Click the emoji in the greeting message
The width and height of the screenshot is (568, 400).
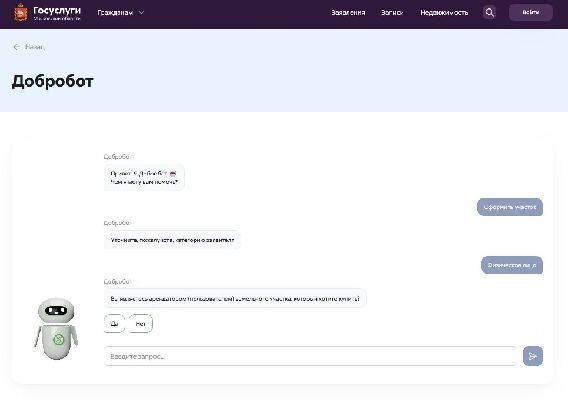[x=173, y=174]
